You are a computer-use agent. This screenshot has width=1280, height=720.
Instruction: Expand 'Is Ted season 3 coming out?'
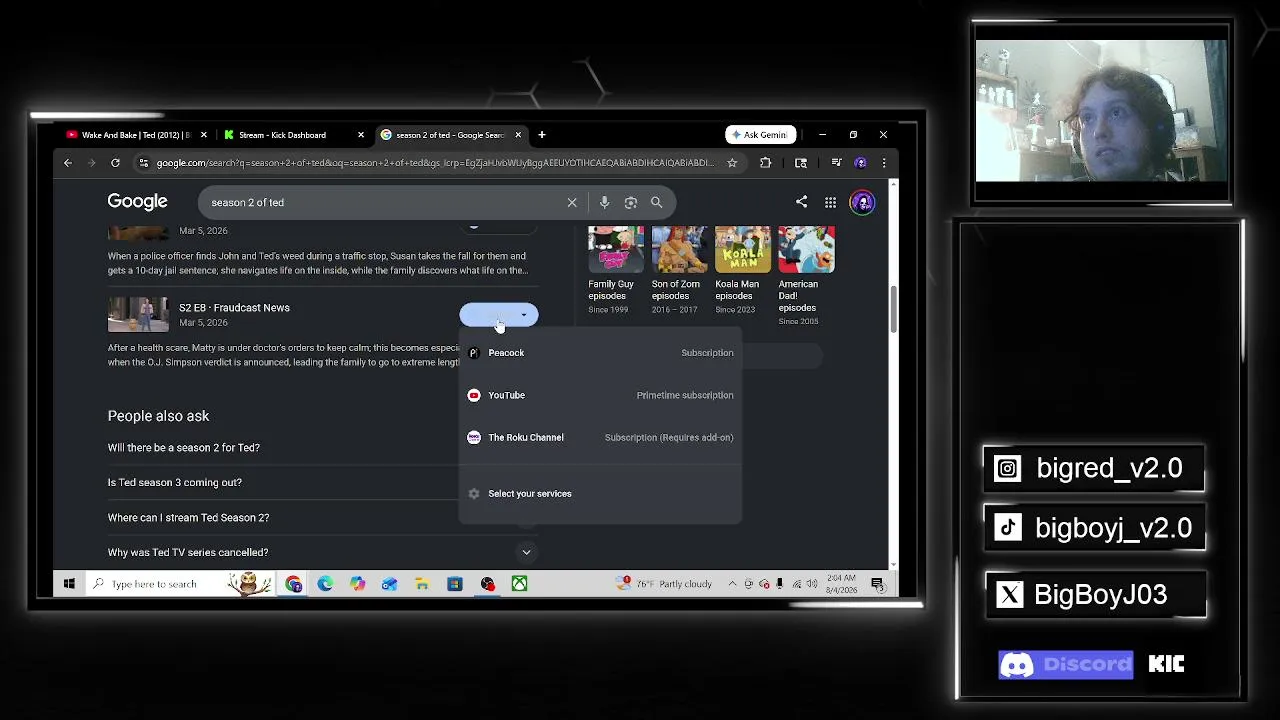click(175, 482)
